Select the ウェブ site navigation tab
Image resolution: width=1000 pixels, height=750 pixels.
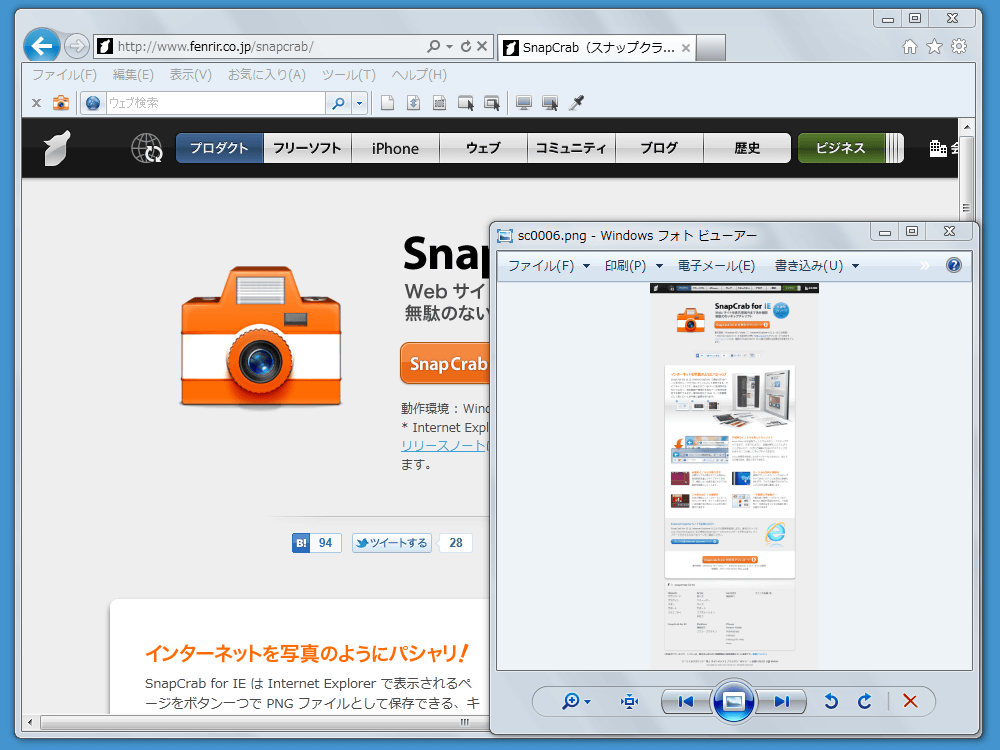click(483, 148)
